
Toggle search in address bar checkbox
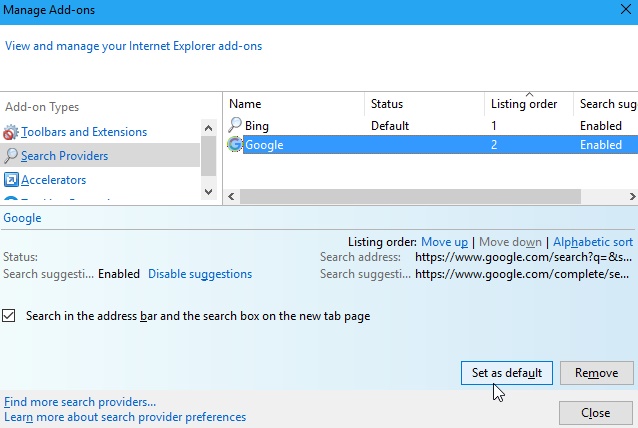click(9, 316)
